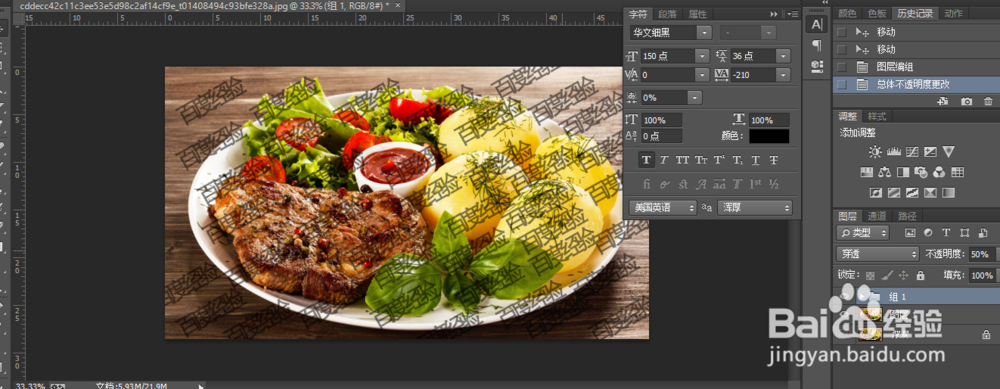
Task: Click the underline text style icon
Action: [x=755, y=160]
